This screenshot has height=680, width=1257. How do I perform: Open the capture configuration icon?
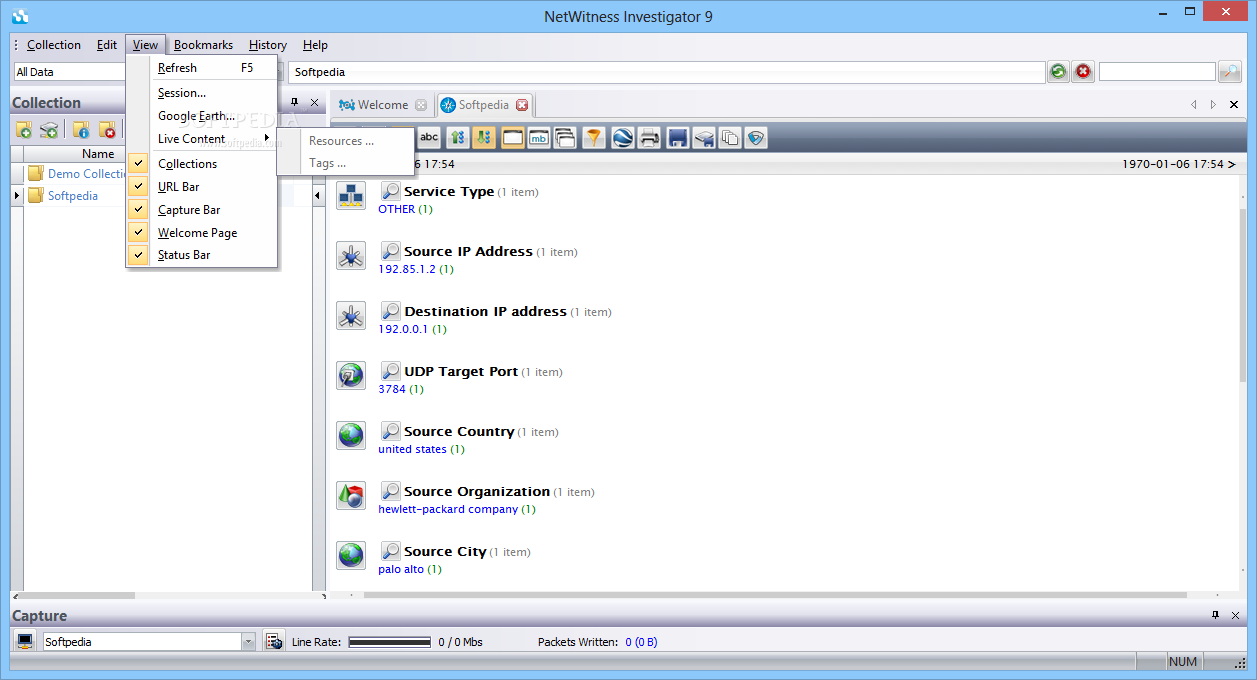coord(274,641)
